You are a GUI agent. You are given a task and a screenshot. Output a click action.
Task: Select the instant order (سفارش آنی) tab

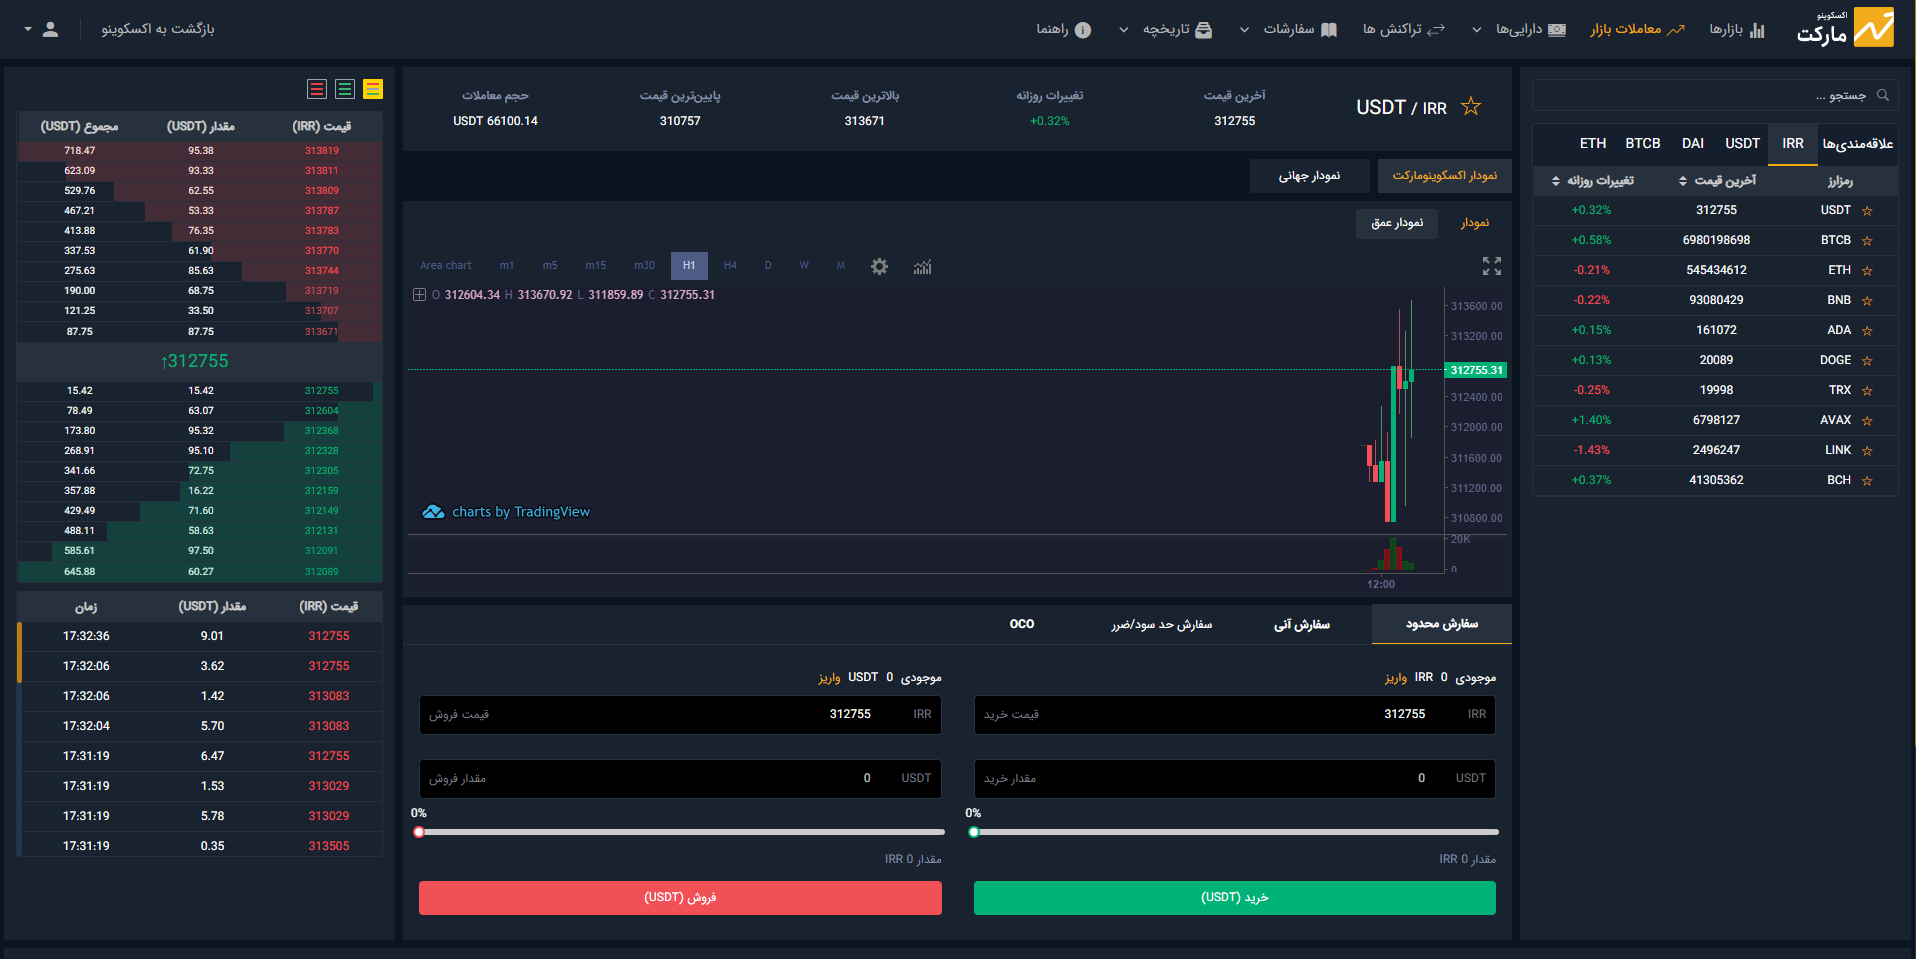pos(1302,625)
